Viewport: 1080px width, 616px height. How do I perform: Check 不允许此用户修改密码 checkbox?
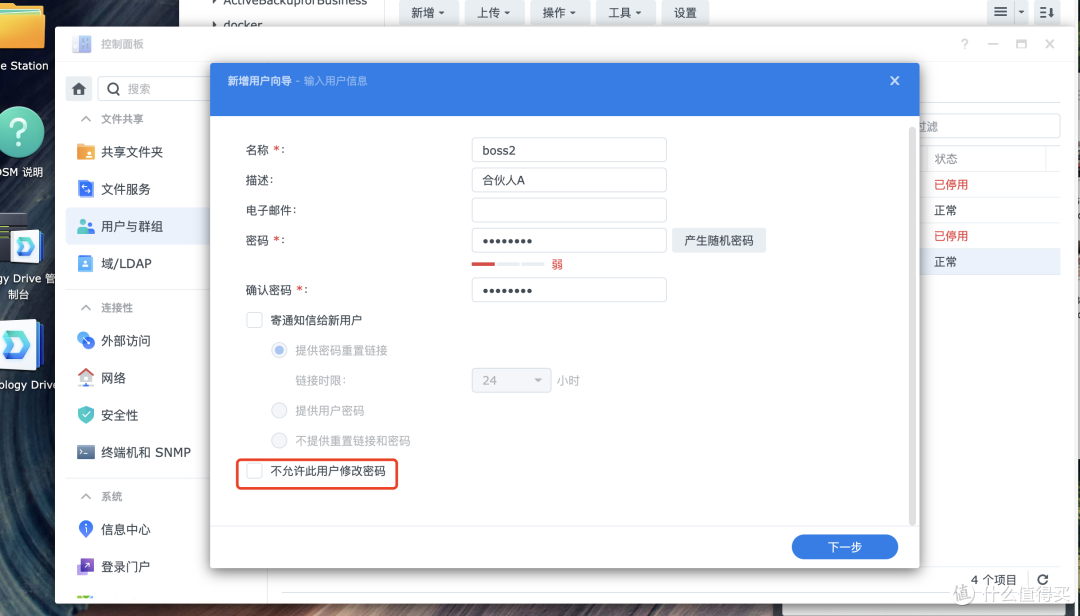point(254,471)
